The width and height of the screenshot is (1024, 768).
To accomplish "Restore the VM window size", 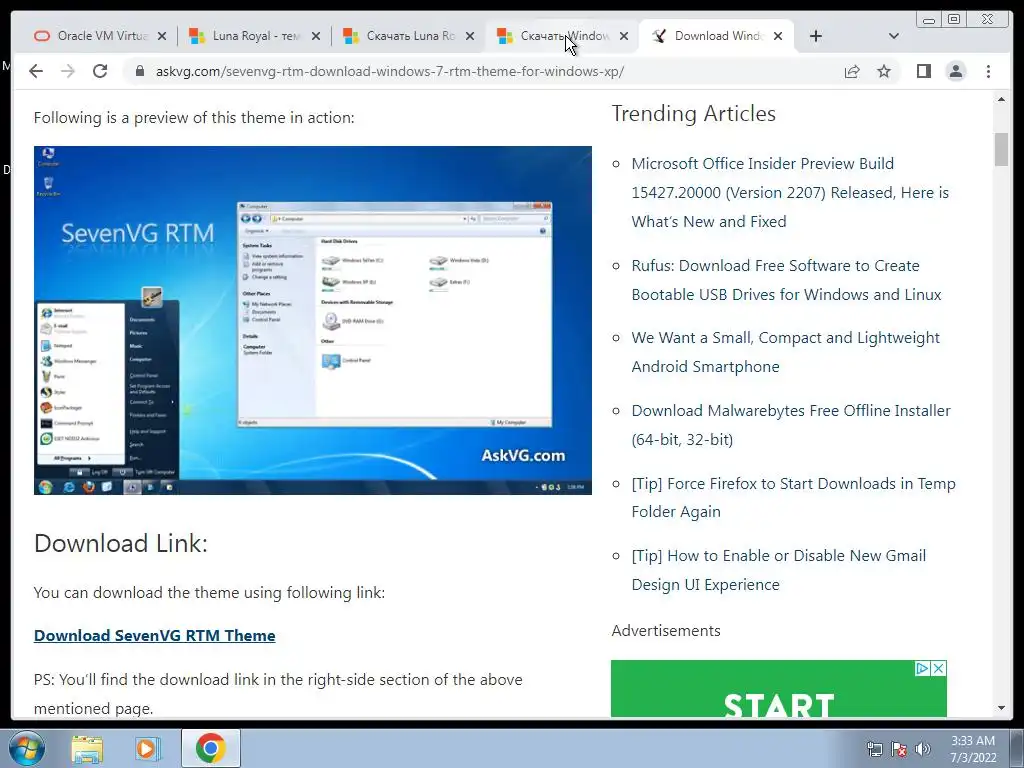I will 954,20.
